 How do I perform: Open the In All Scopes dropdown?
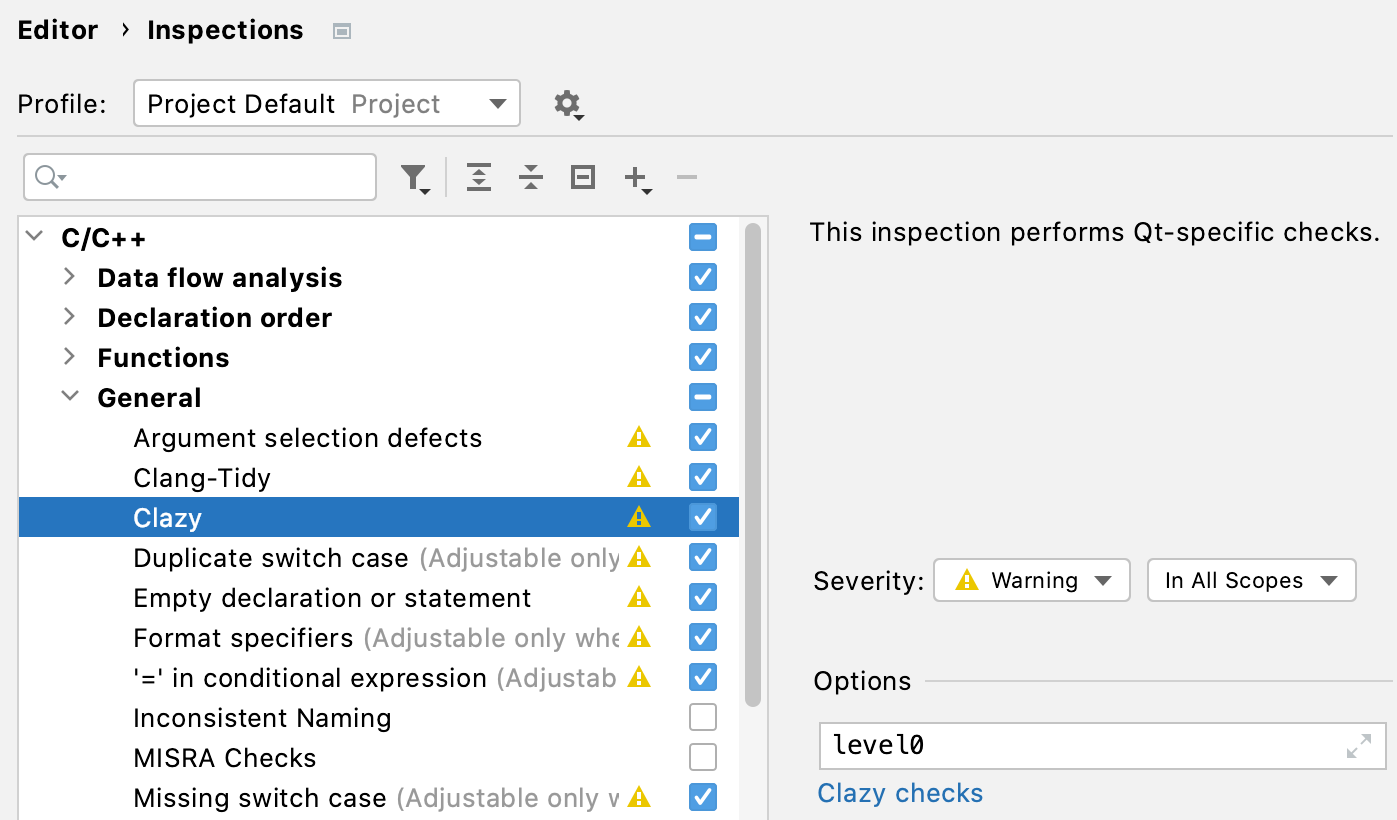1250,581
